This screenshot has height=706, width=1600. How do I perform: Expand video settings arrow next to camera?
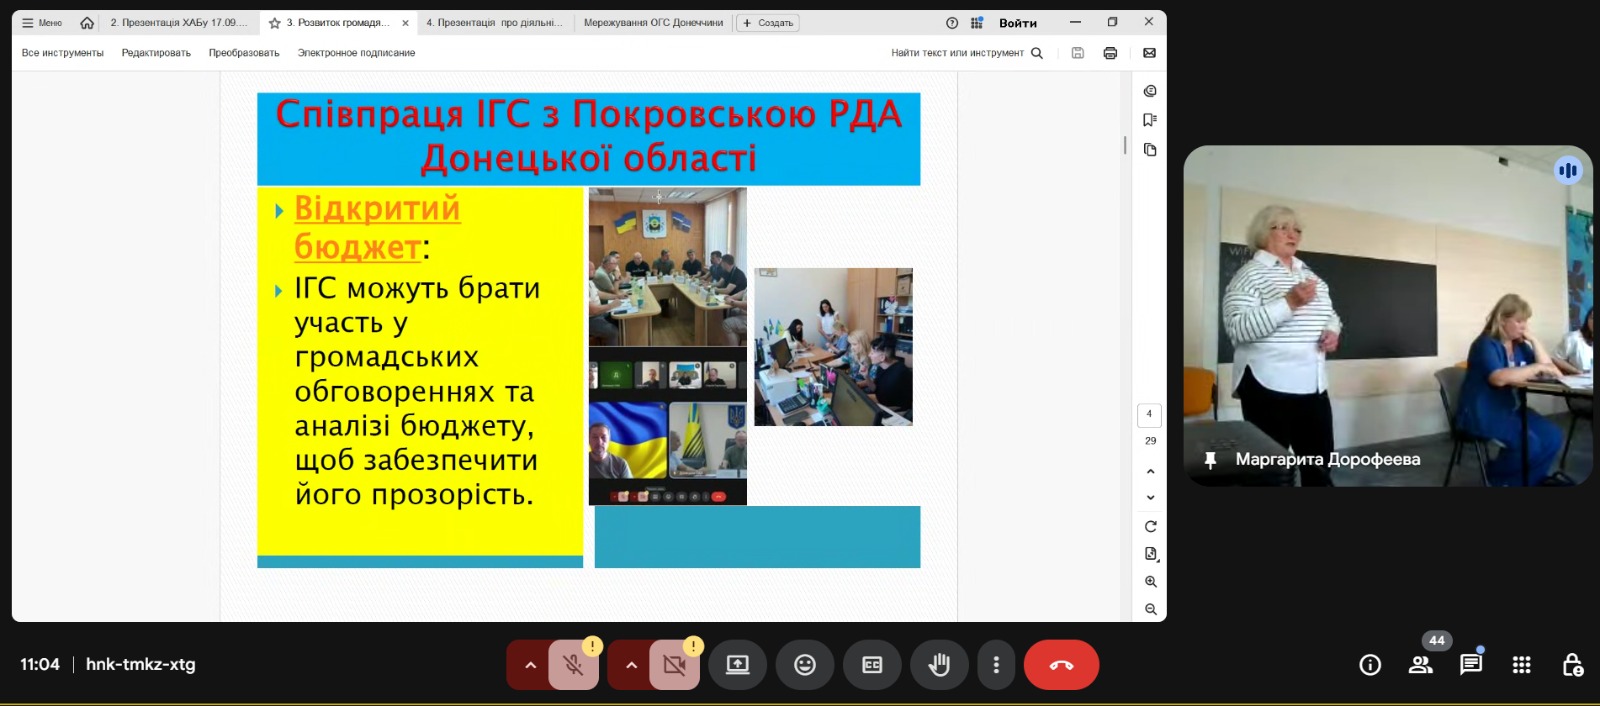[x=631, y=665]
